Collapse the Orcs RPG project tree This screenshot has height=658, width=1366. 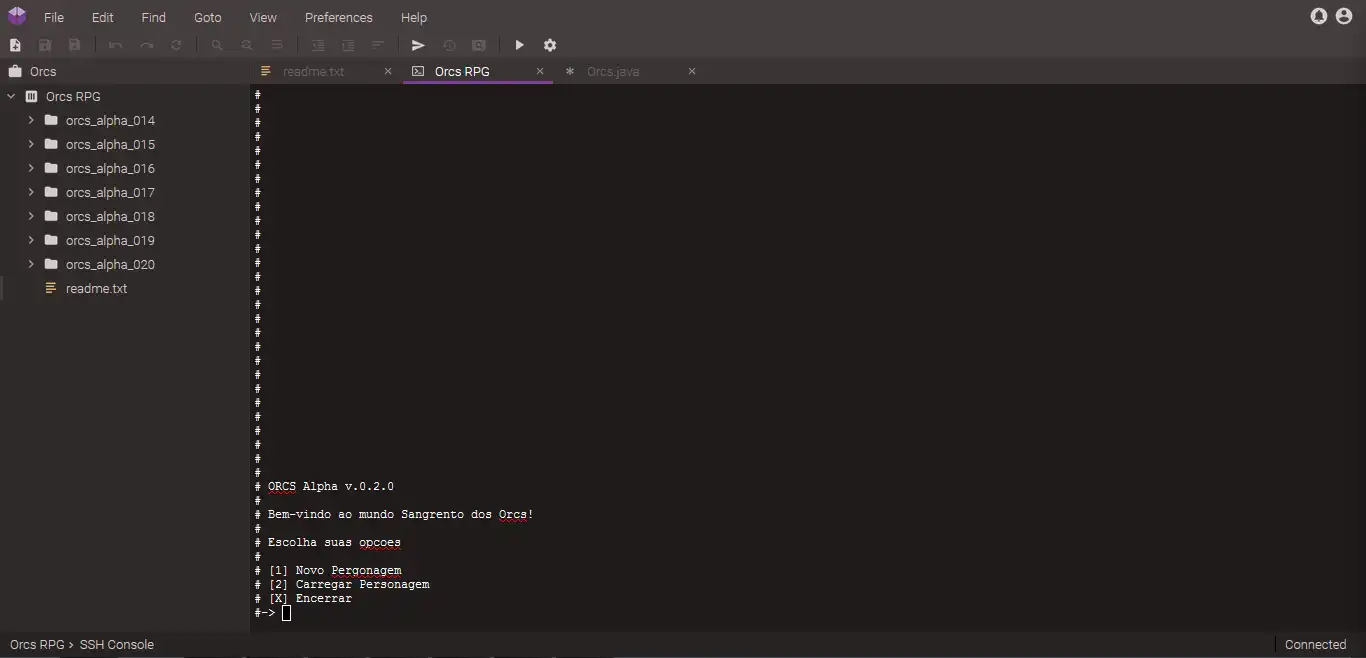[11, 97]
